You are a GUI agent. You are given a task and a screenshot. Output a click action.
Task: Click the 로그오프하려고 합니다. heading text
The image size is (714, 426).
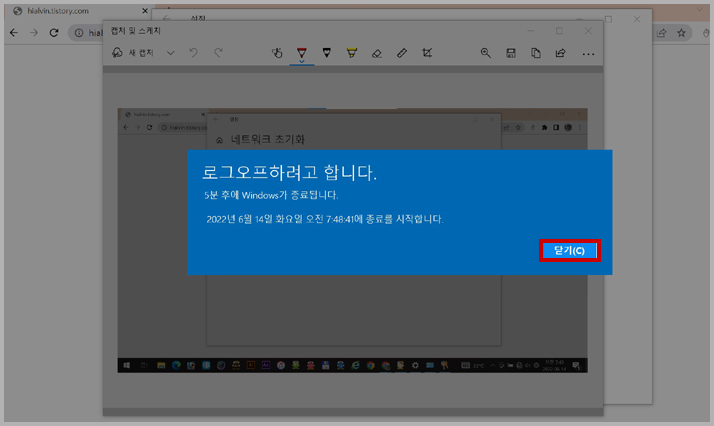tap(289, 172)
